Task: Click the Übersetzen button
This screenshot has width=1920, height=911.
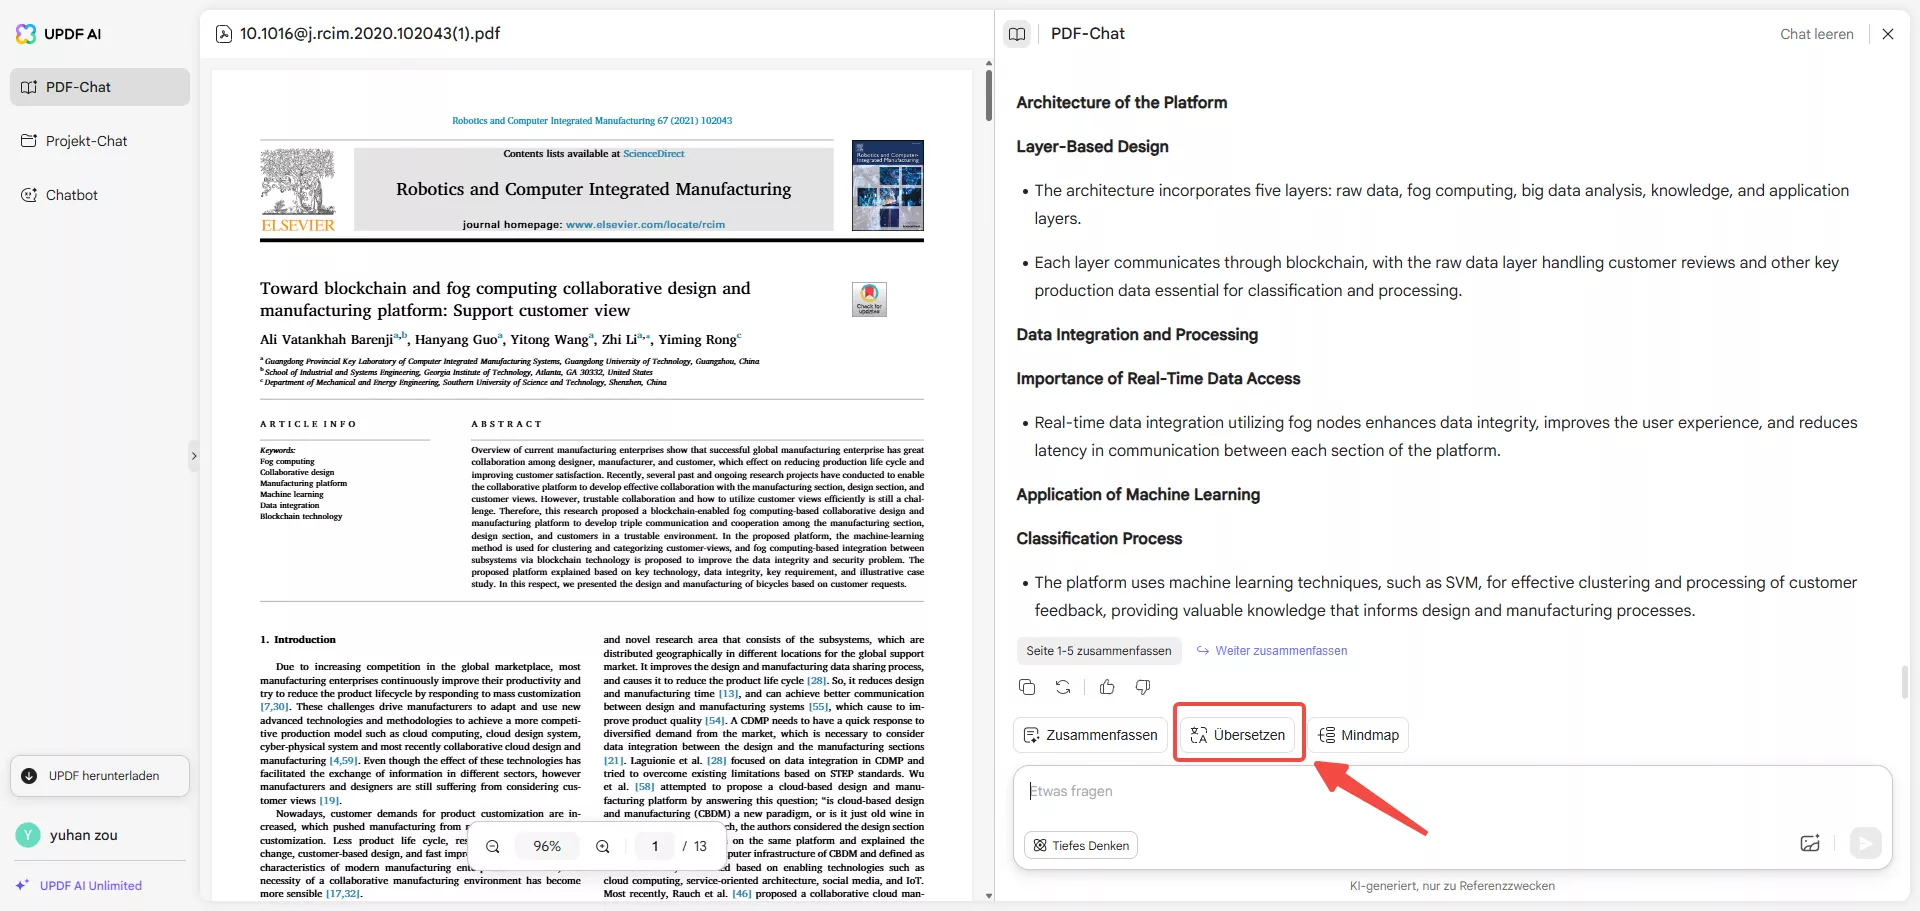Action: point(1238,735)
